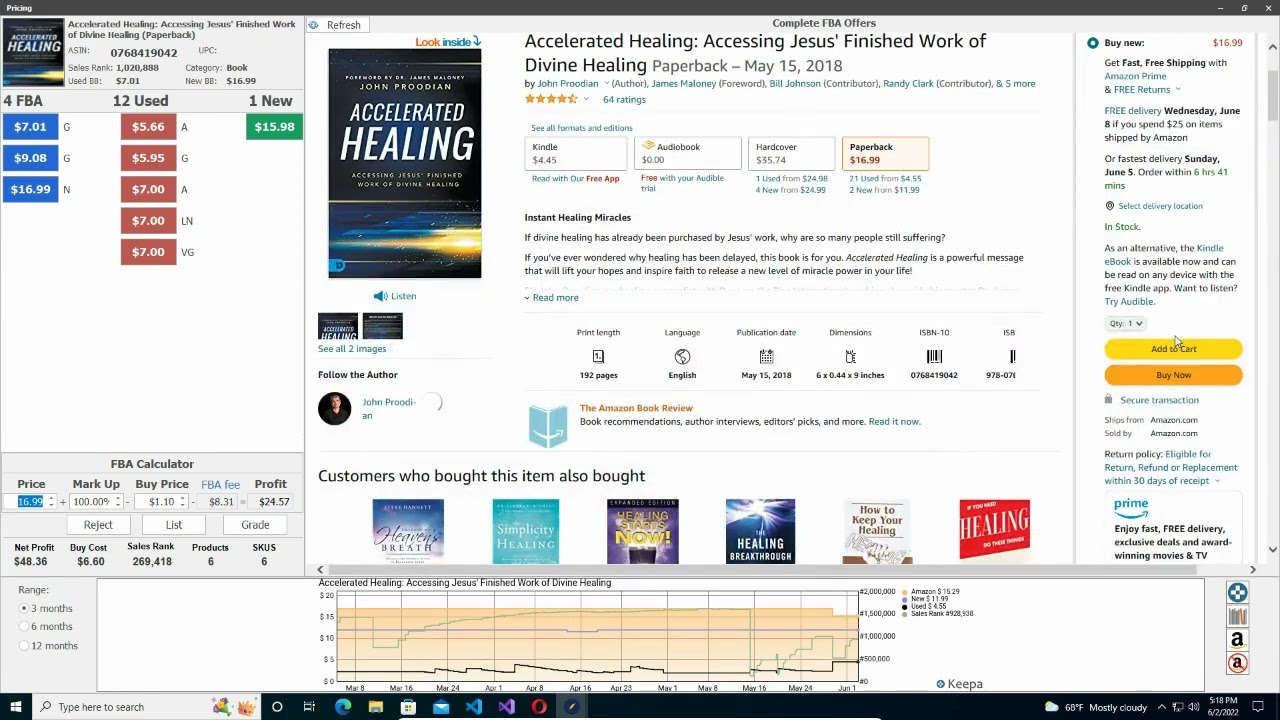The width and height of the screenshot is (1280, 720).
Task: Open See all 2 images link
Action: 352,349
